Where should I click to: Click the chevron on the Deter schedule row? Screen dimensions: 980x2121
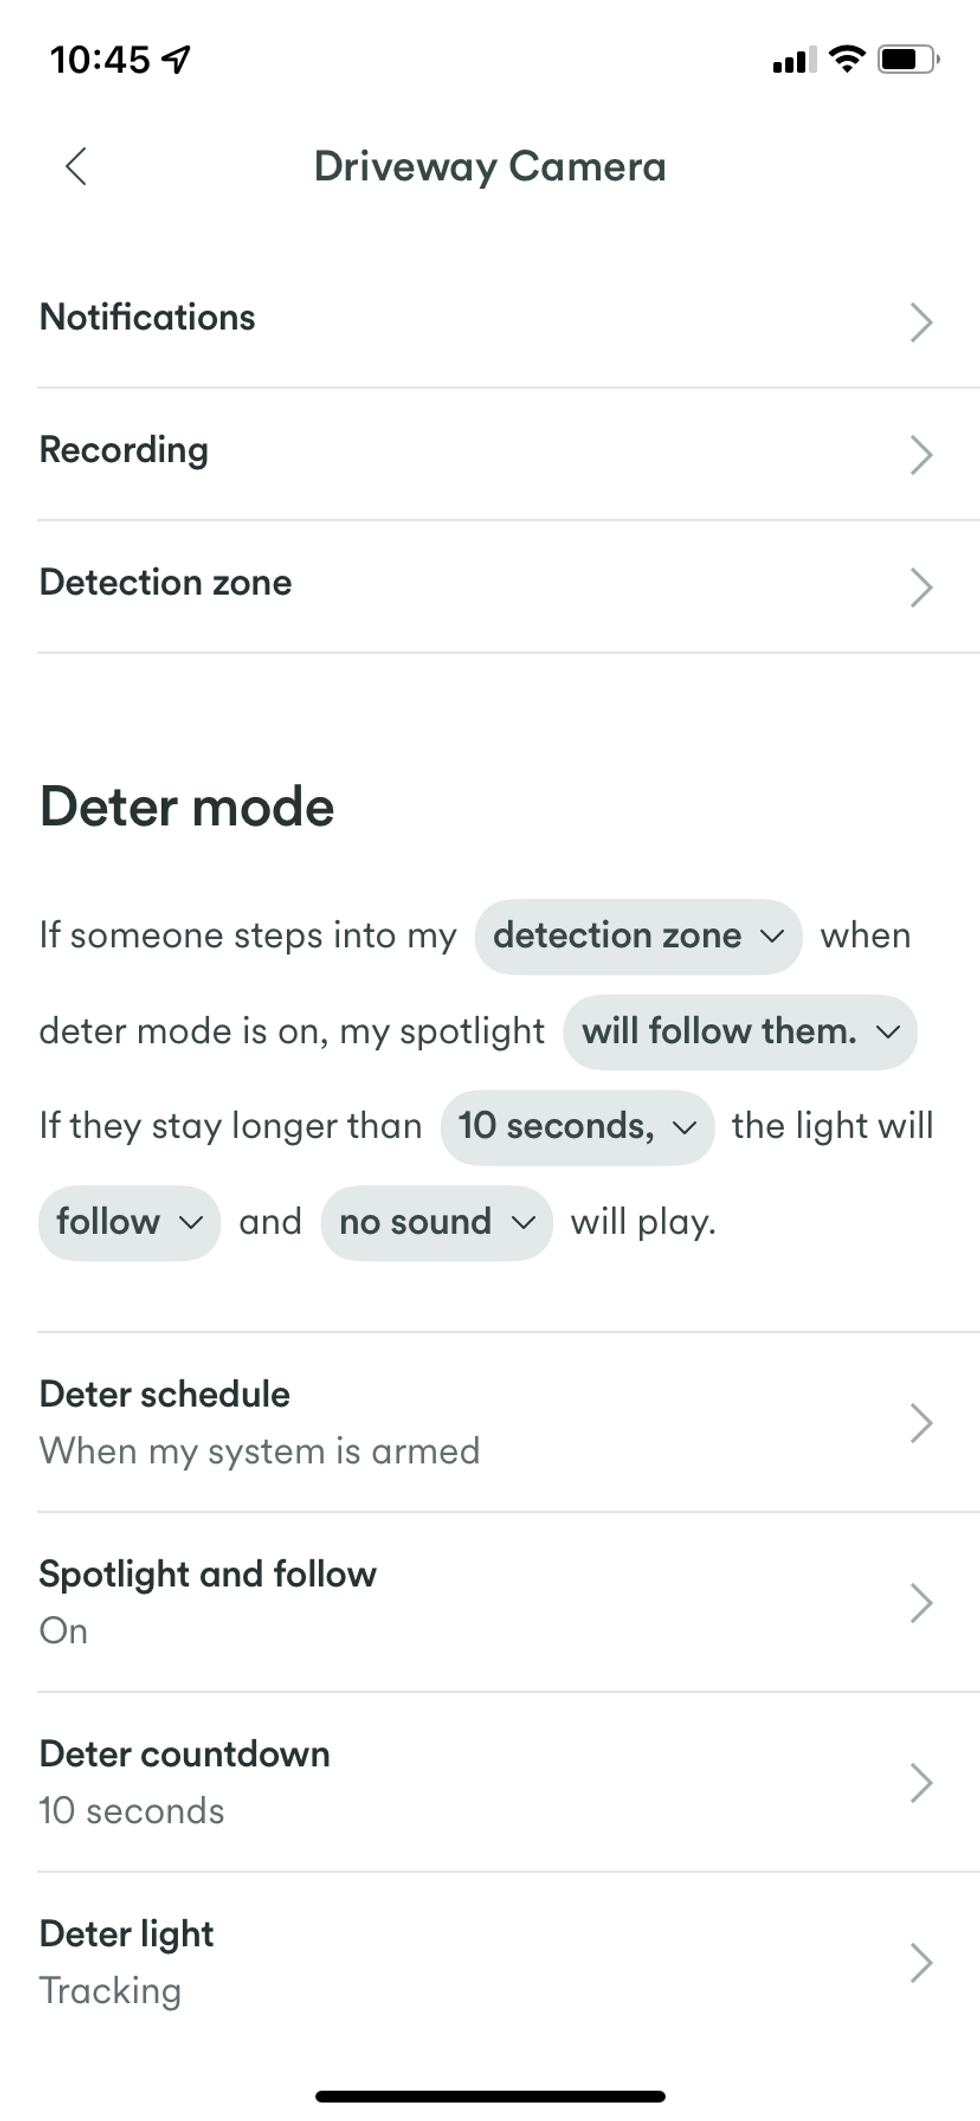[921, 1422]
